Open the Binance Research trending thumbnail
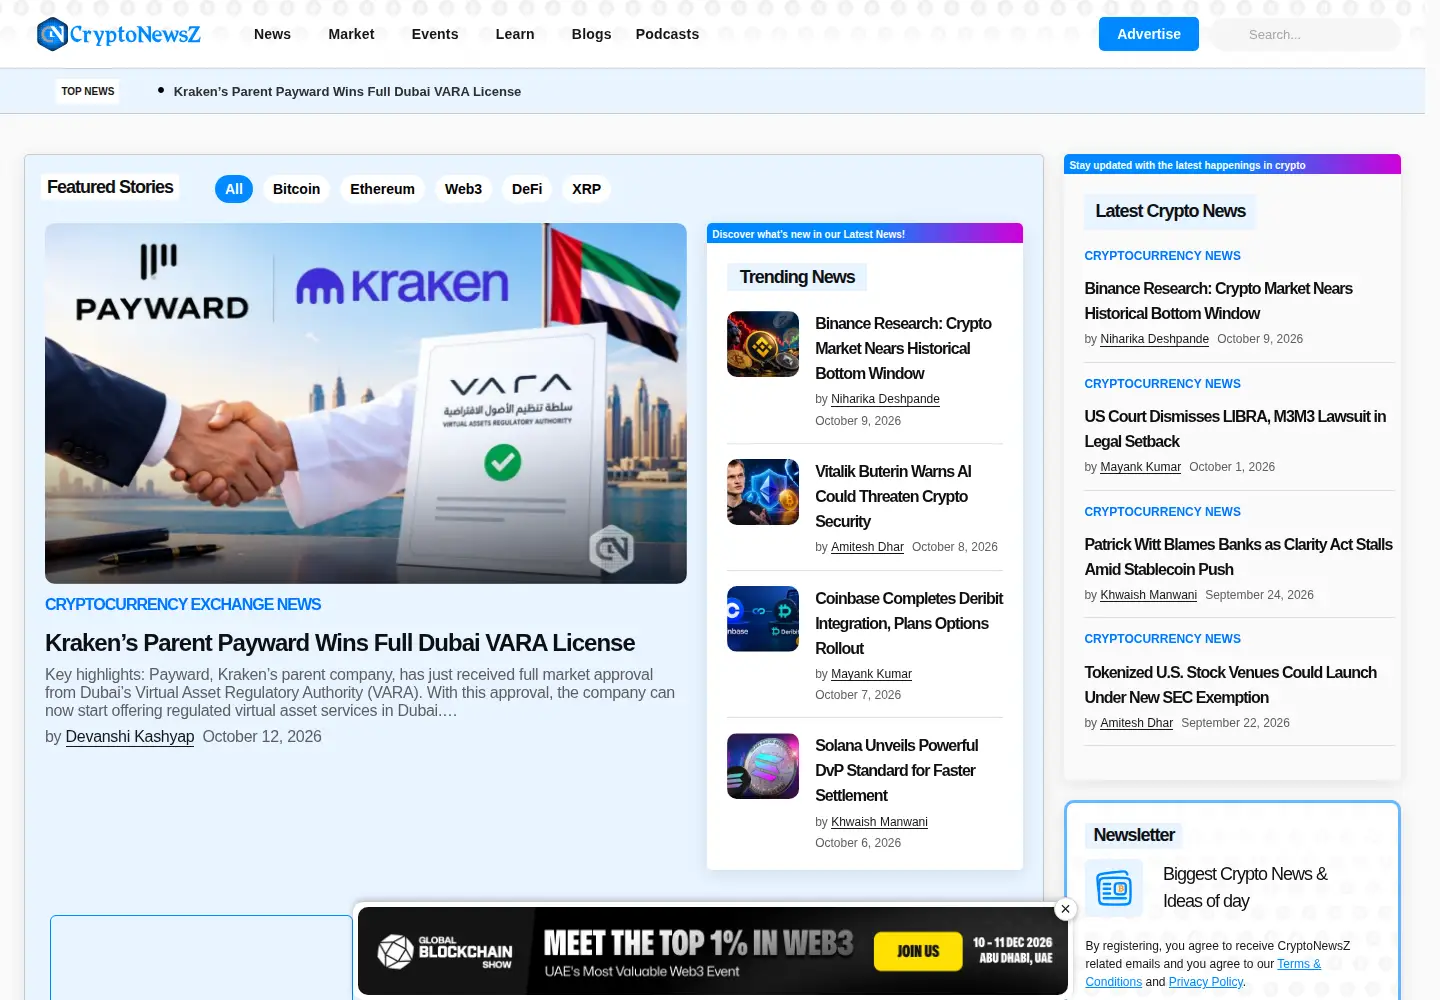The width and height of the screenshot is (1440, 1000). click(x=763, y=344)
